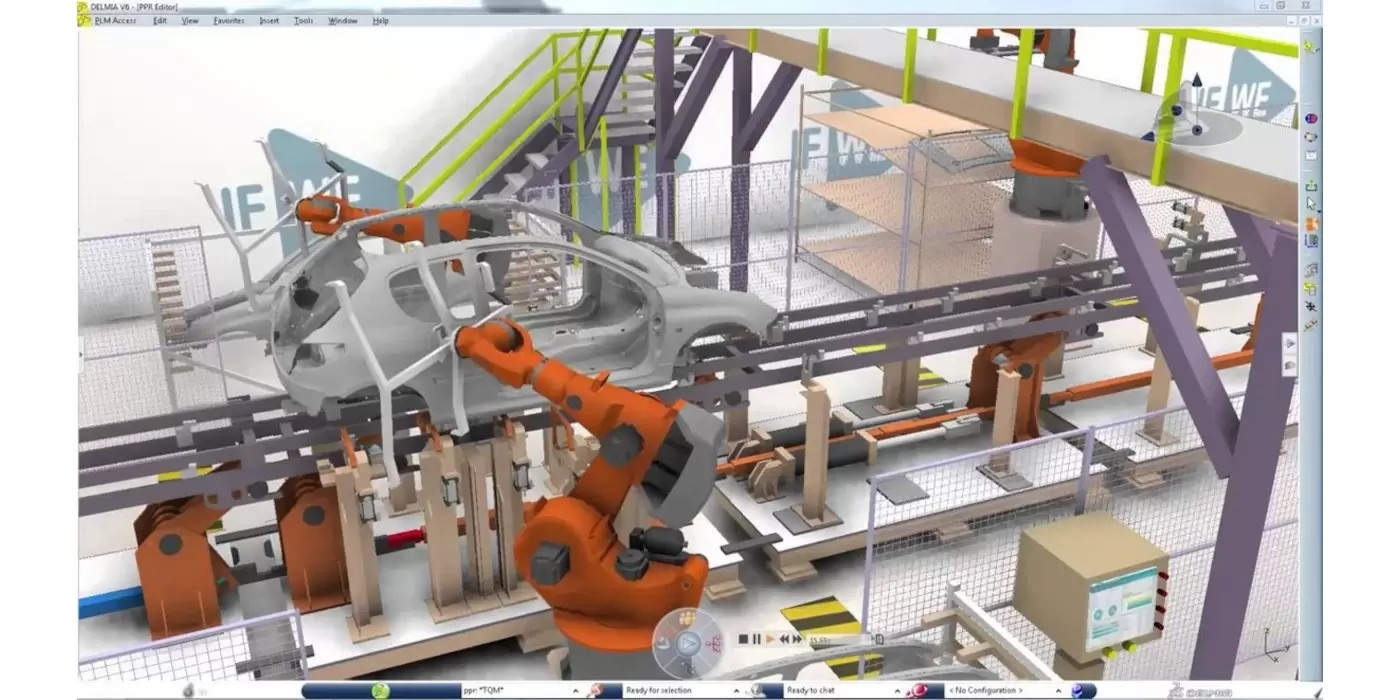Click the Stop button in simulation player
Viewport: 1400px width, 700px height.
(743, 639)
